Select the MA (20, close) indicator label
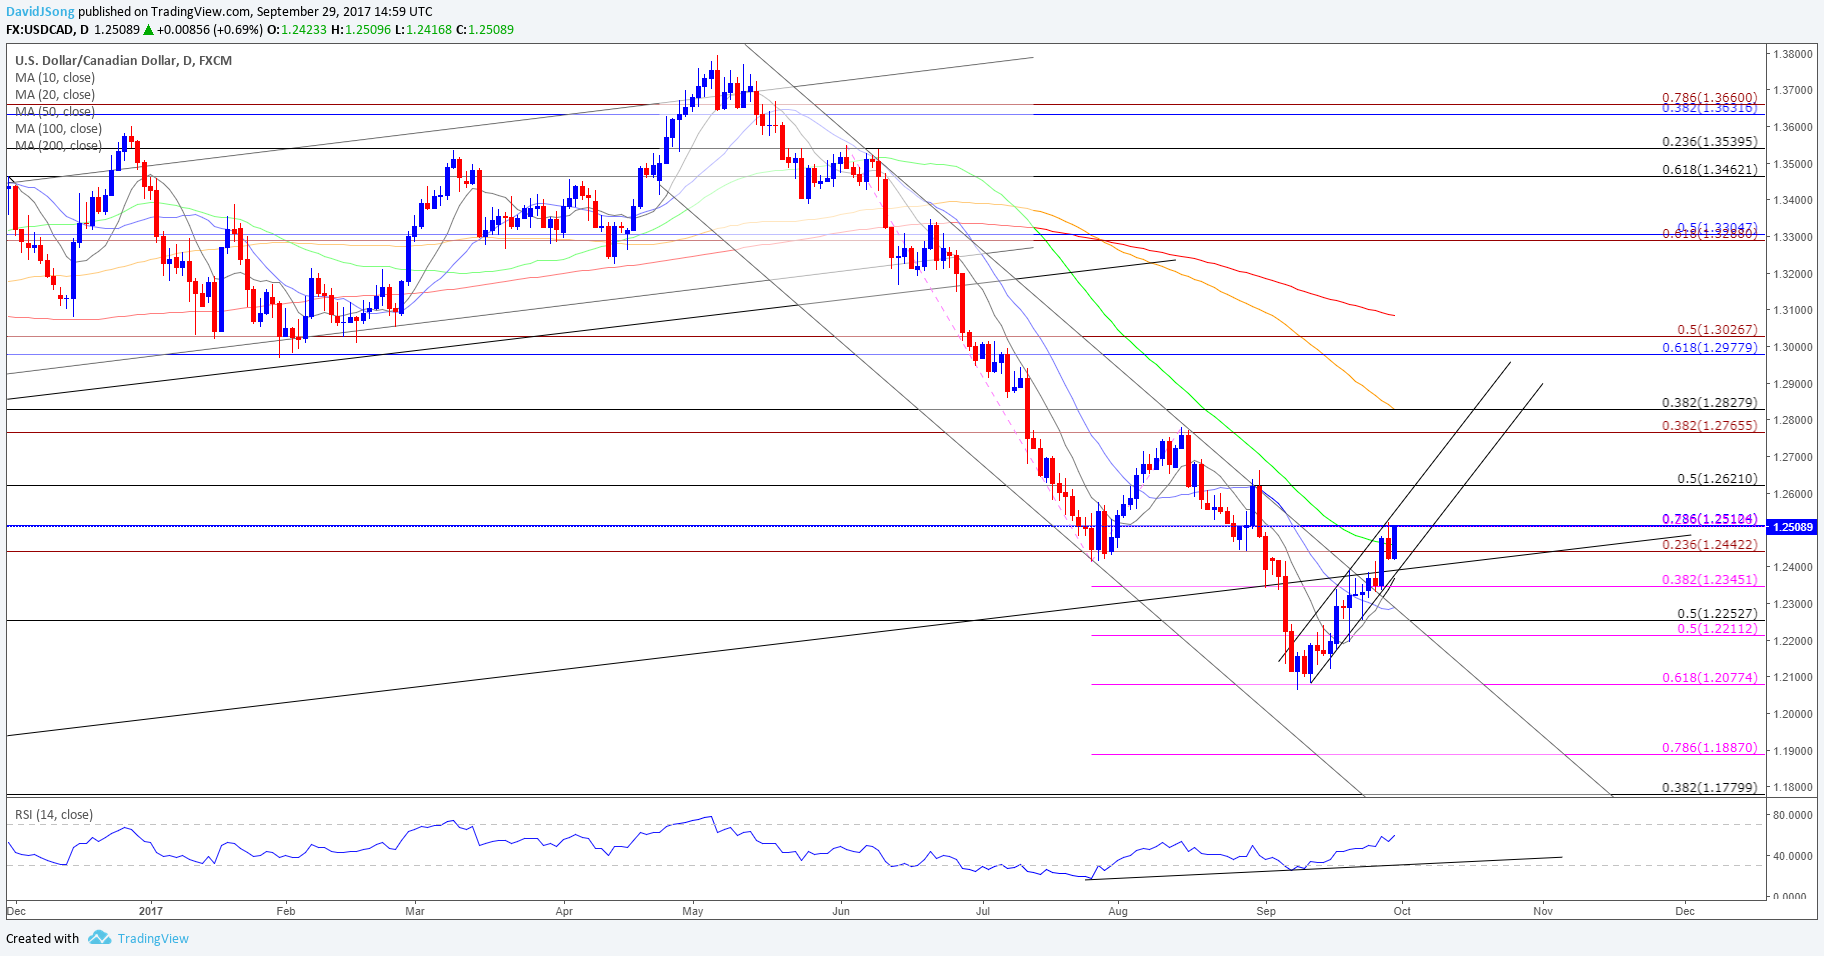Viewport: 1824px width, 956px height. pos(55,95)
